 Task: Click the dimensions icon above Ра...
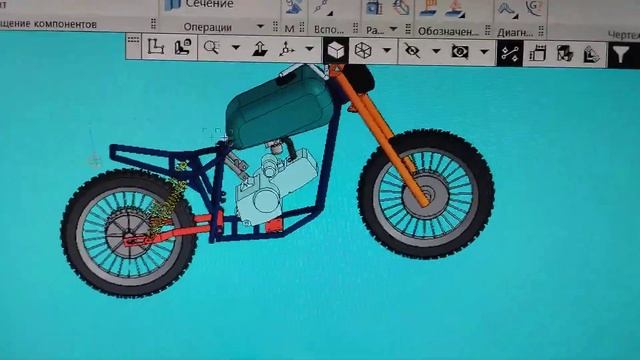click(x=374, y=7)
